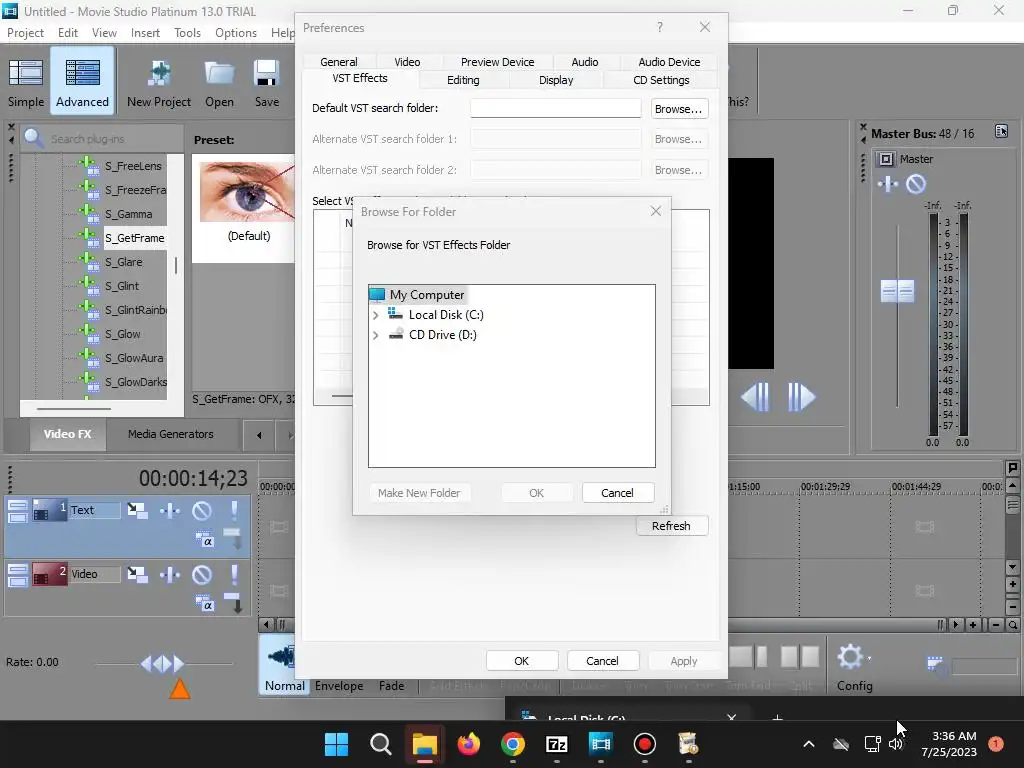The image size is (1024, 768).
Task: Open the Media Generators tab
Action: (170, 434)
